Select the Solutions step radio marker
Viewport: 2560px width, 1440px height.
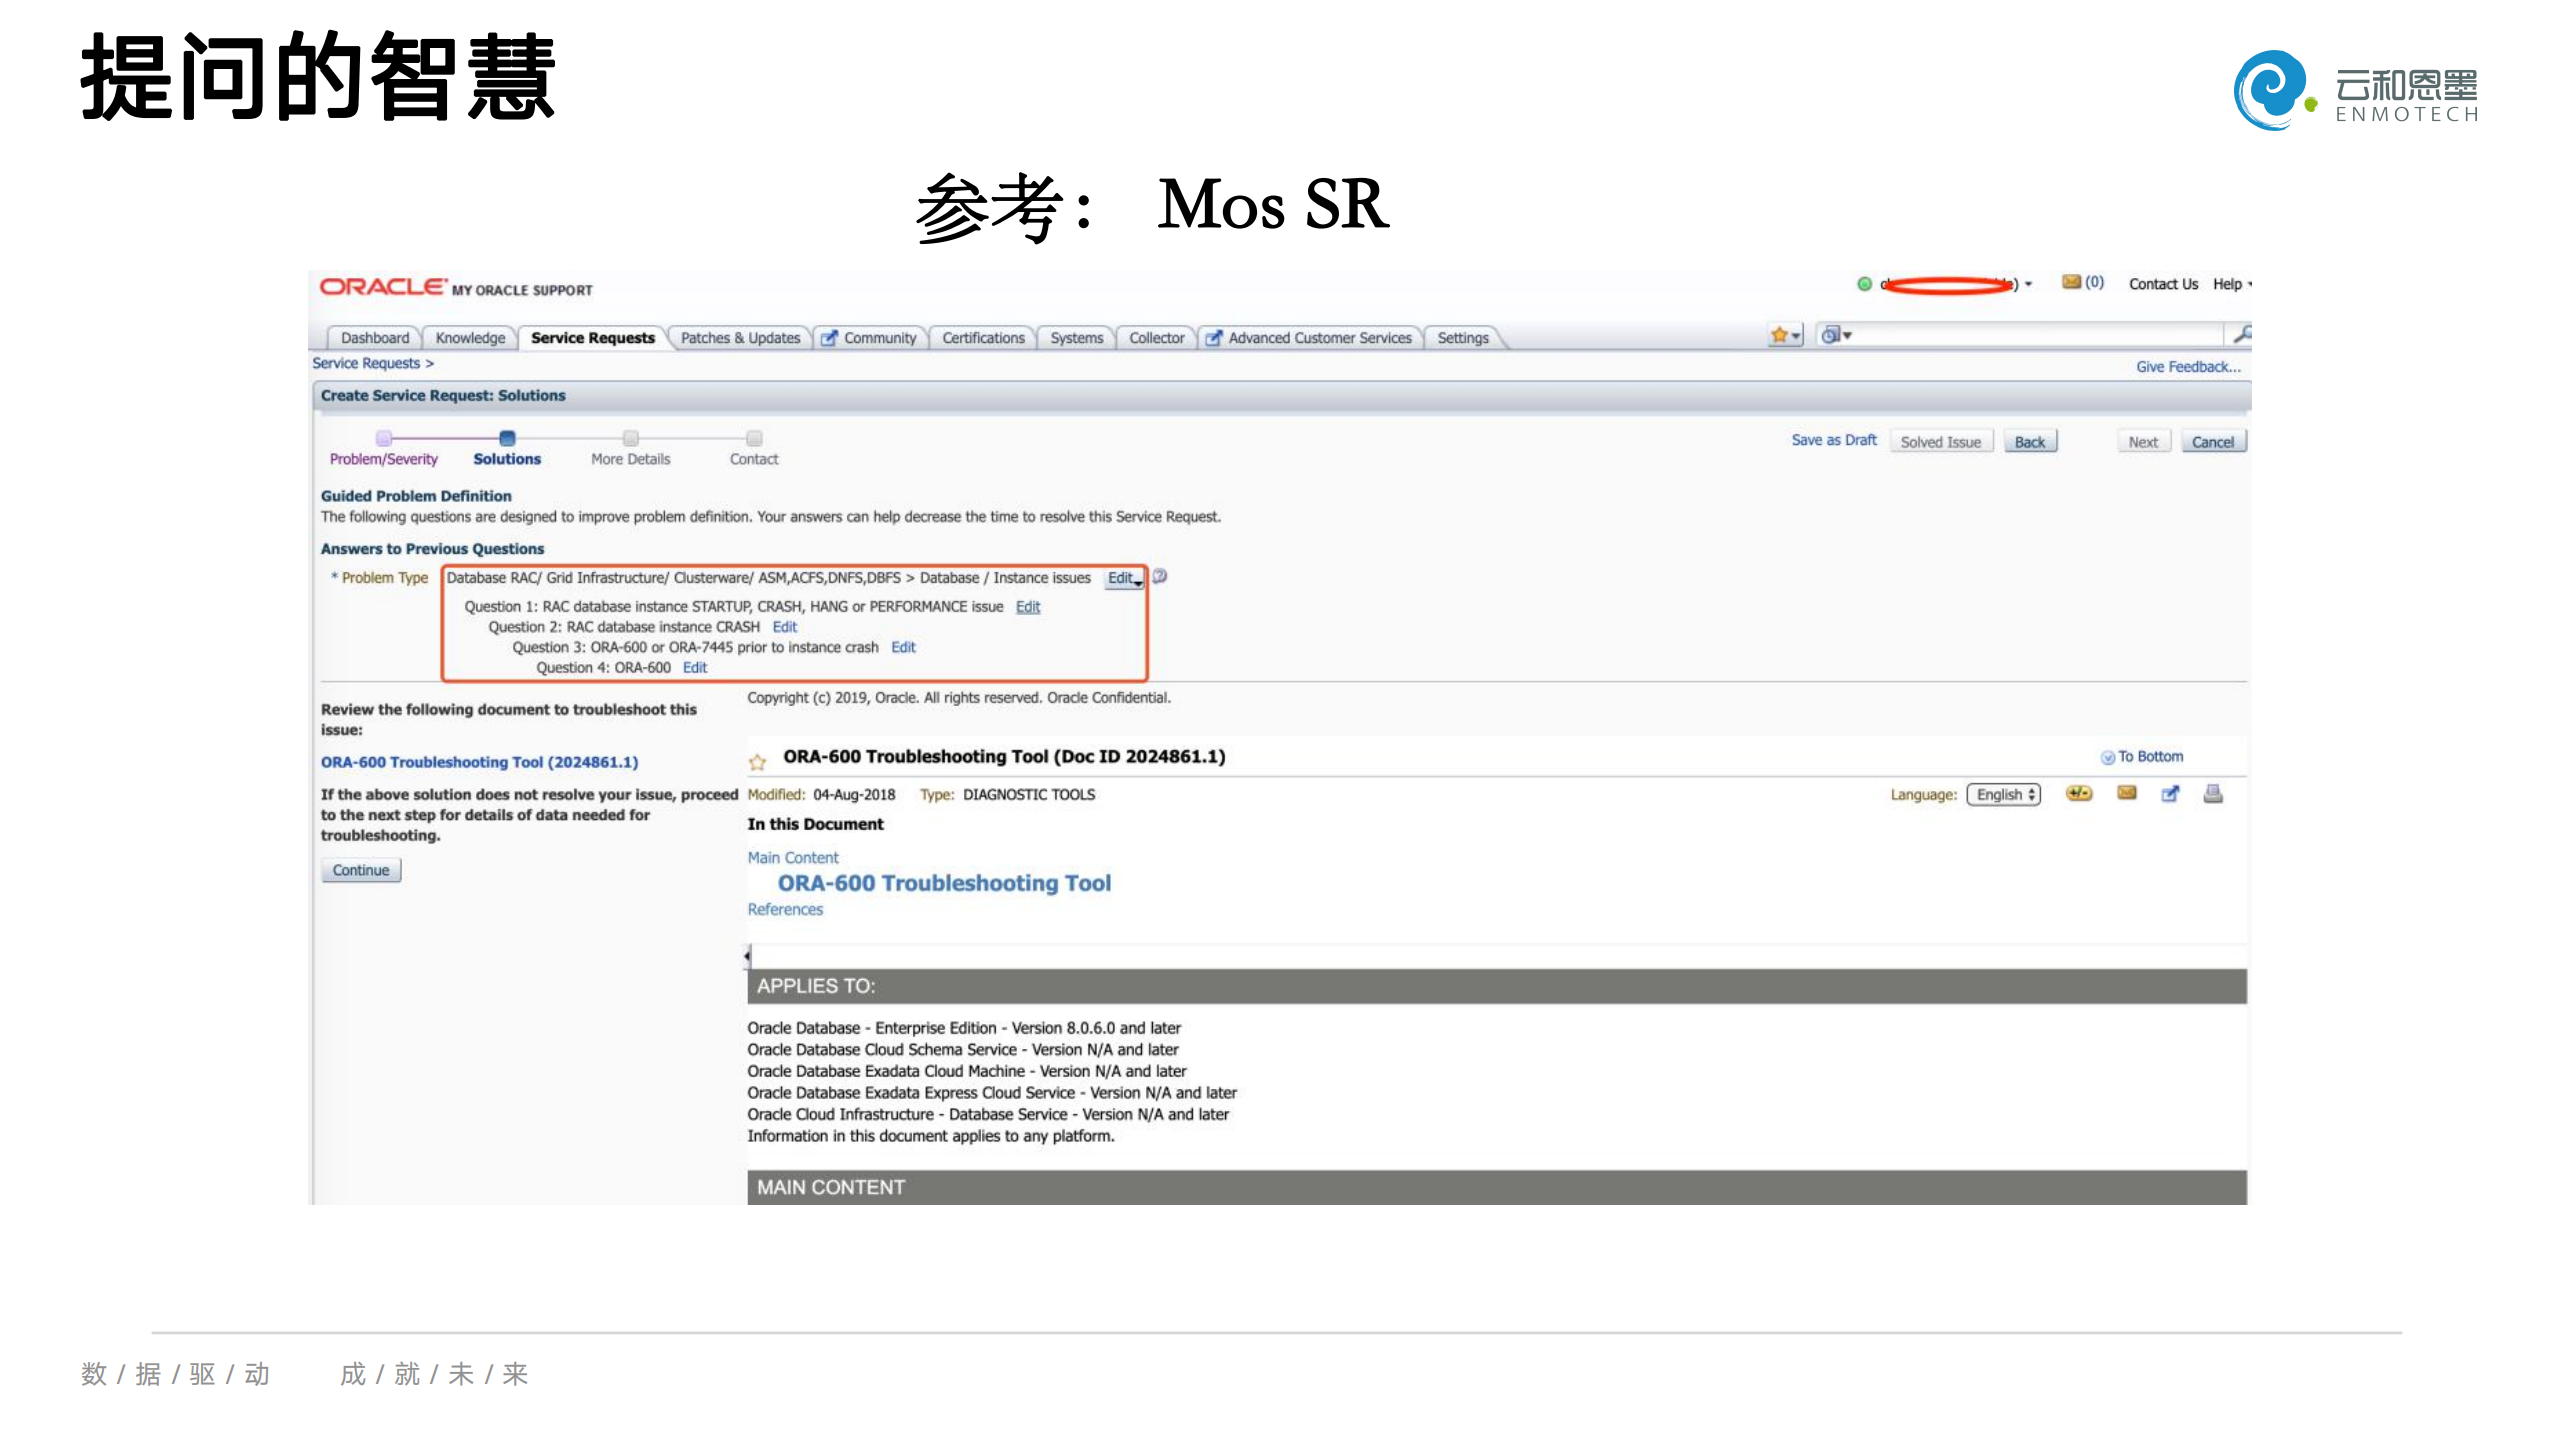506,438
